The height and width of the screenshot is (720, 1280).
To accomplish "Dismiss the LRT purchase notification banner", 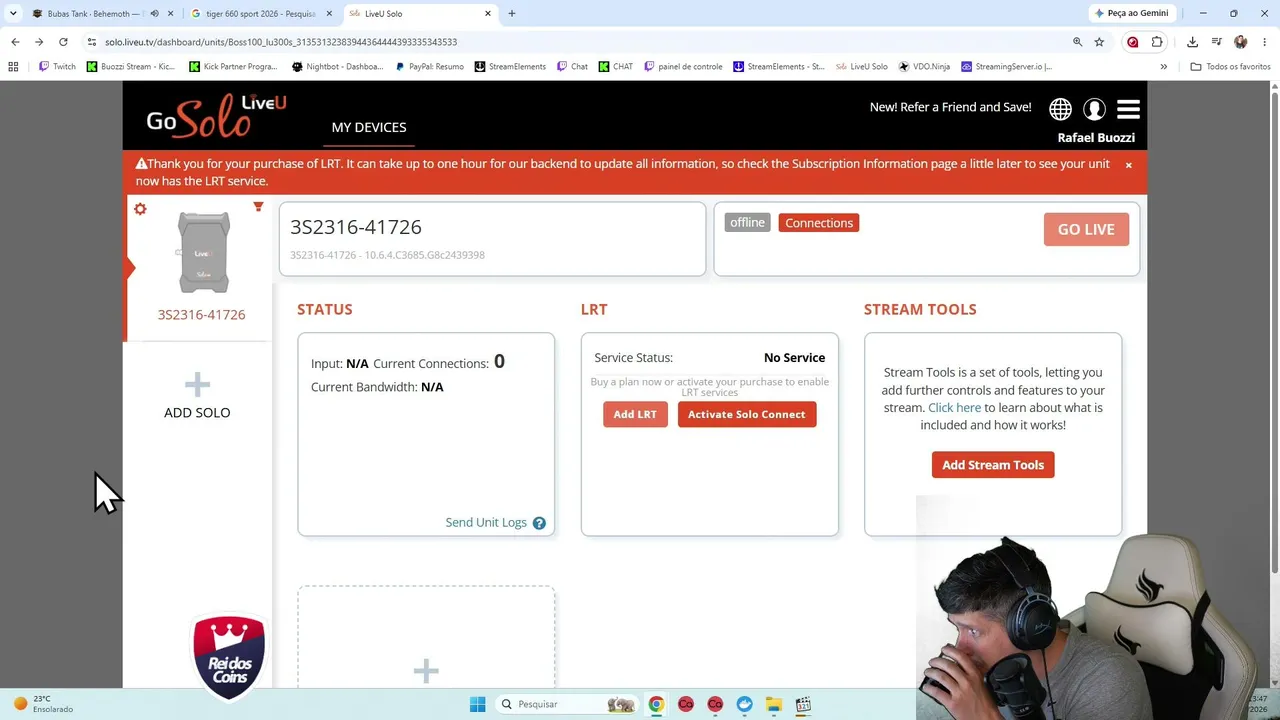I will pyautogui.click(x=1128, y=165).
